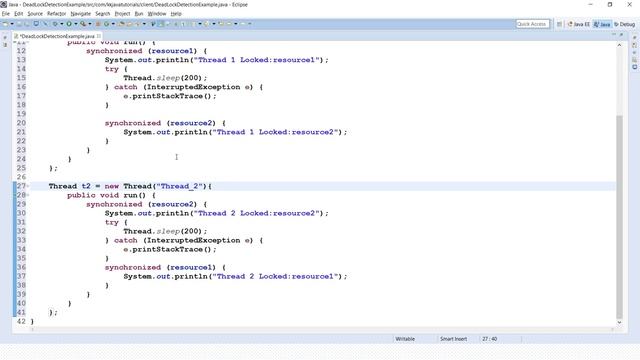Maximize the editor area
This screenshot has width=640, height=360.
point(621,35)
